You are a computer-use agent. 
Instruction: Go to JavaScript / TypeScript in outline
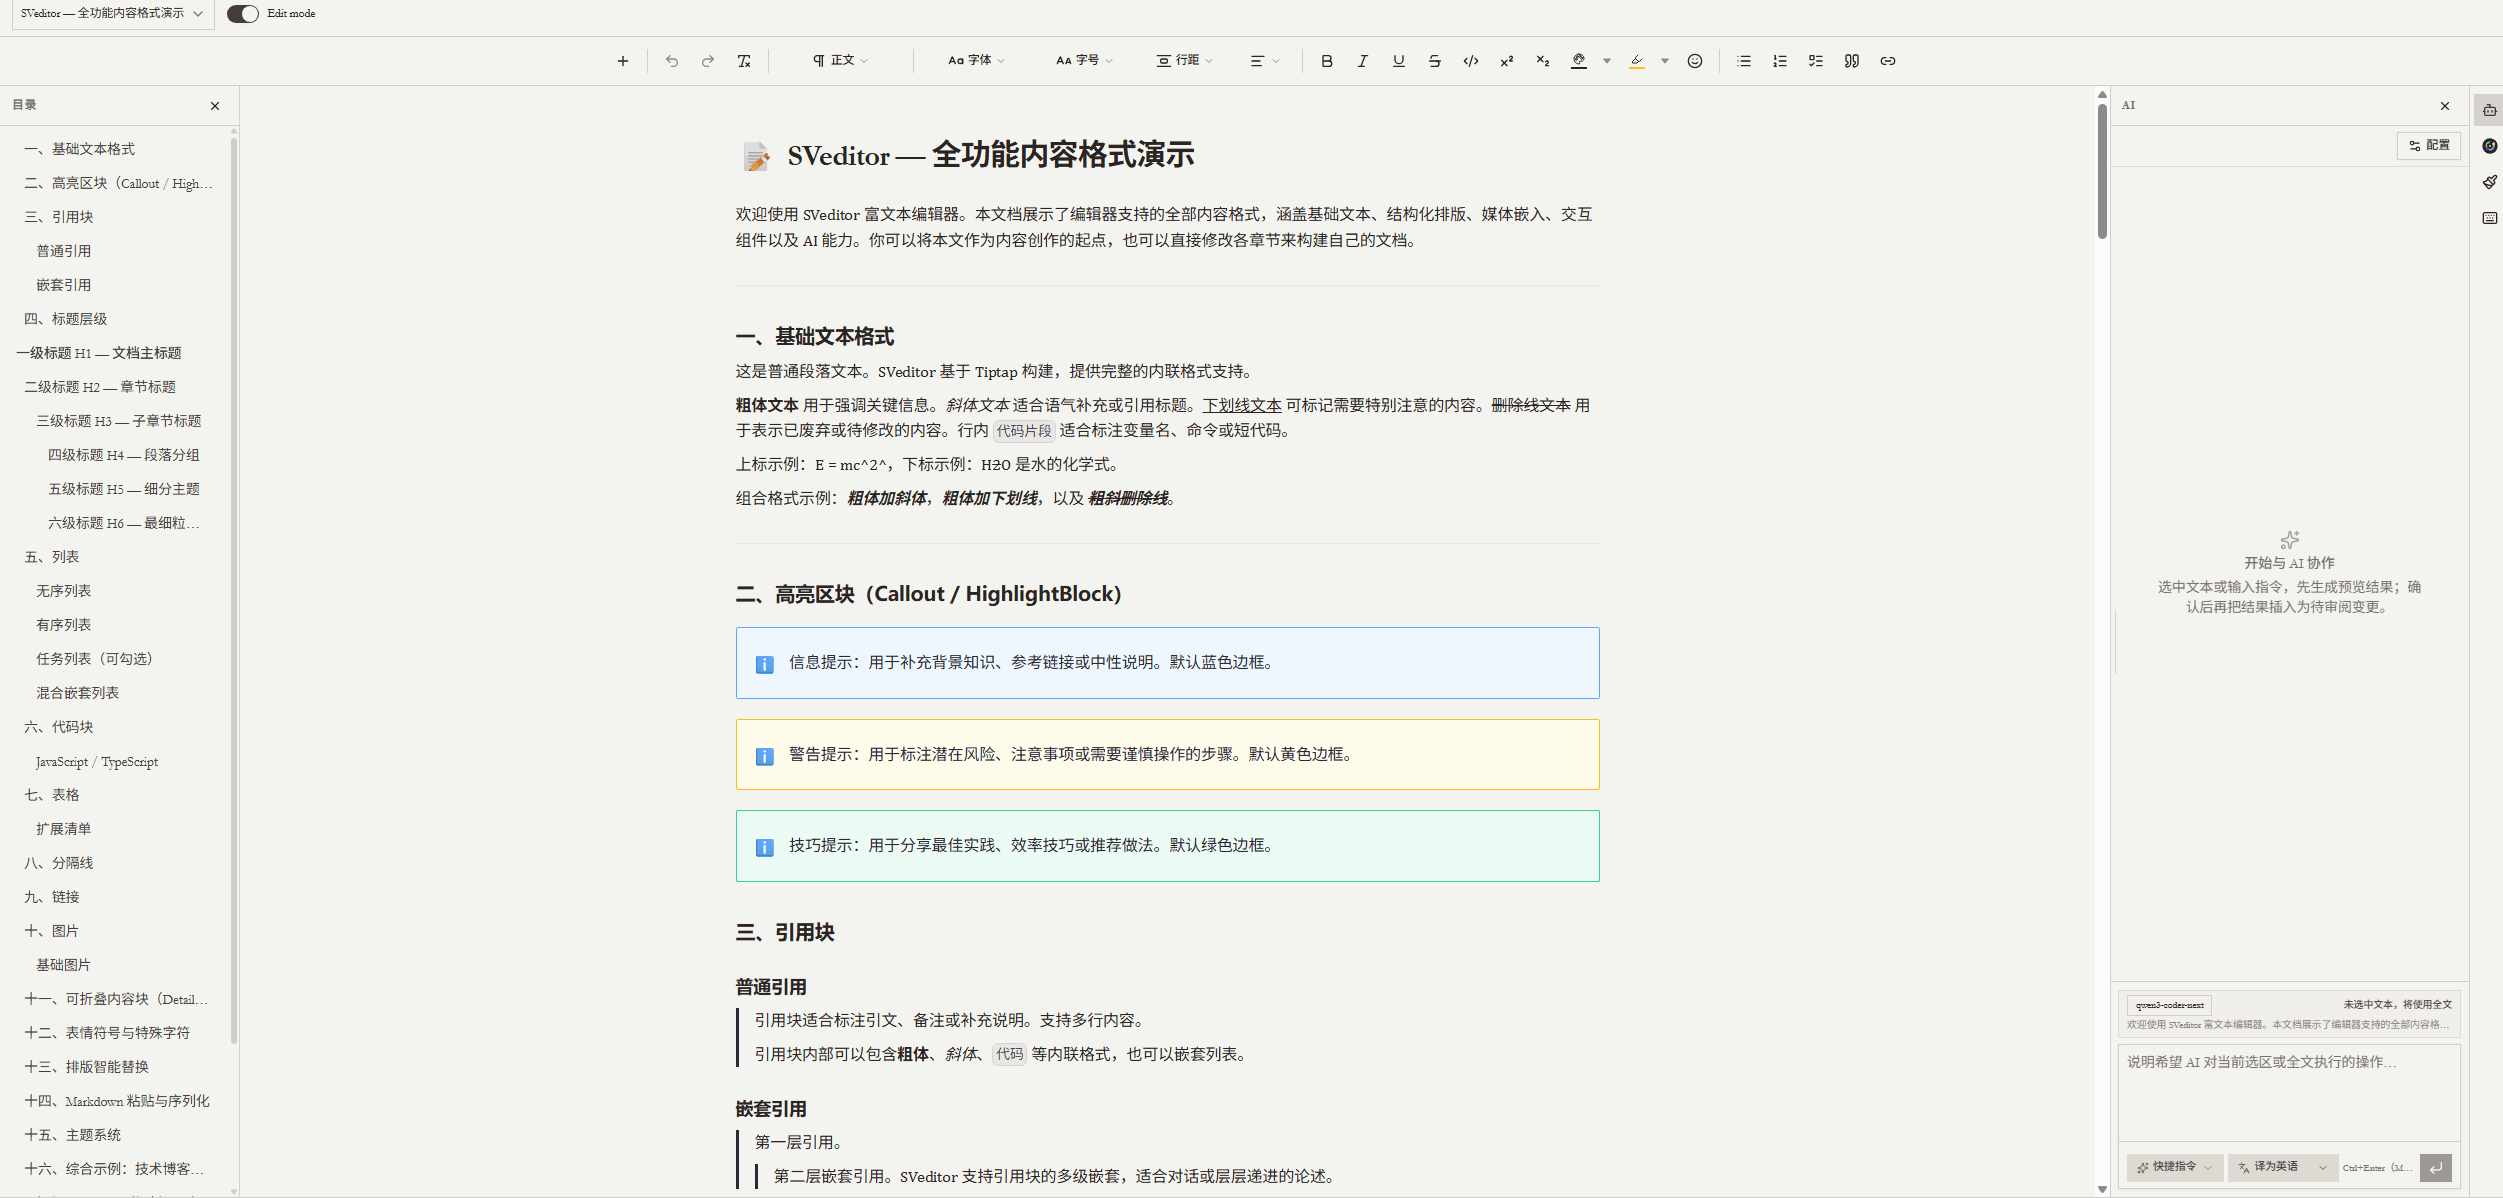pos(97,762)
